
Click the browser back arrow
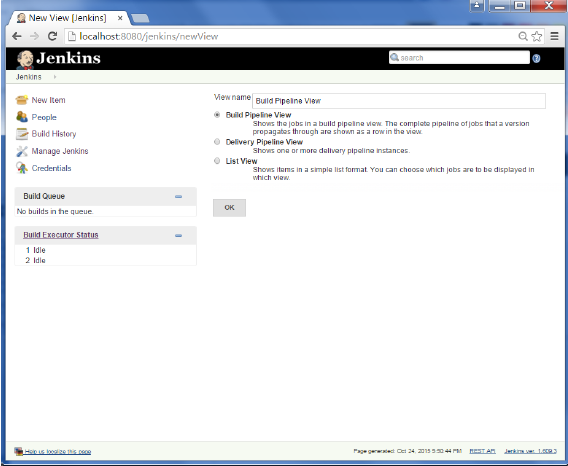pos(17,36)
